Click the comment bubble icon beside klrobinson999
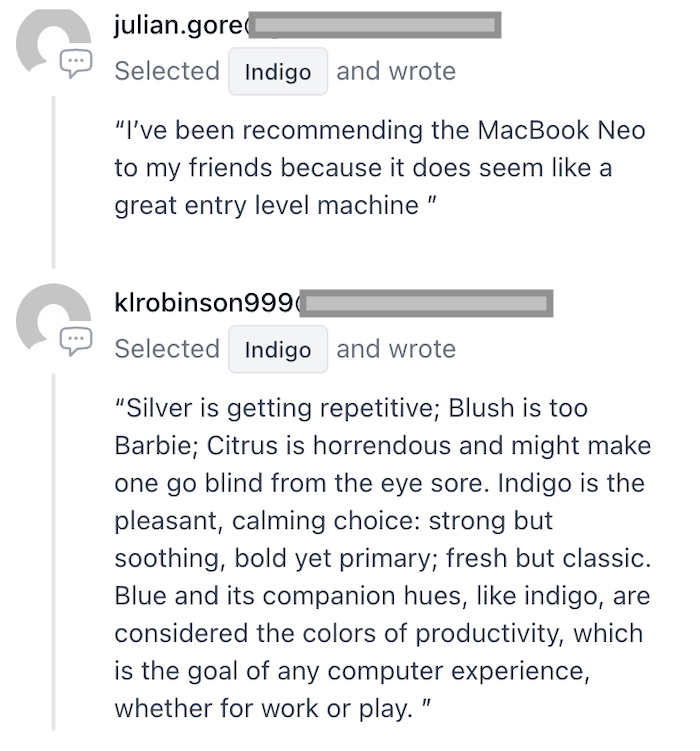 click(76, 342)
